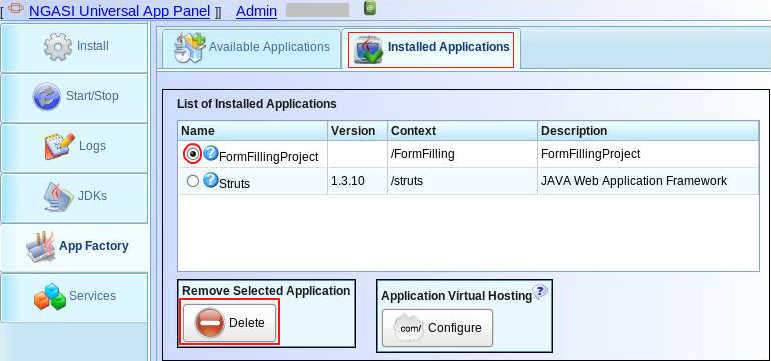Click the Remove Selected Application label
The width and height of the screenshot is (771, 361).
click(x=266, y=291)
